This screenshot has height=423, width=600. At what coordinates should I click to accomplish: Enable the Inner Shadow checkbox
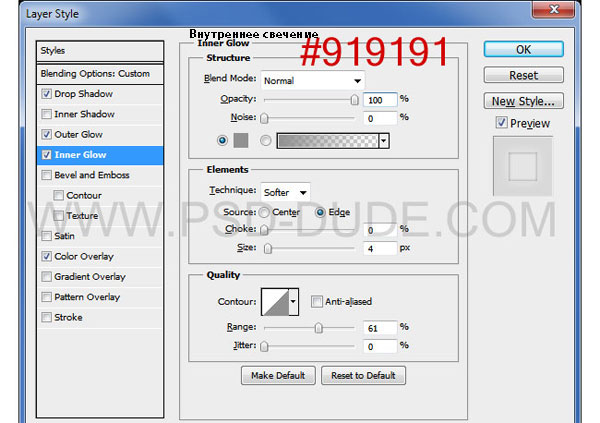[x=46, y=114]
